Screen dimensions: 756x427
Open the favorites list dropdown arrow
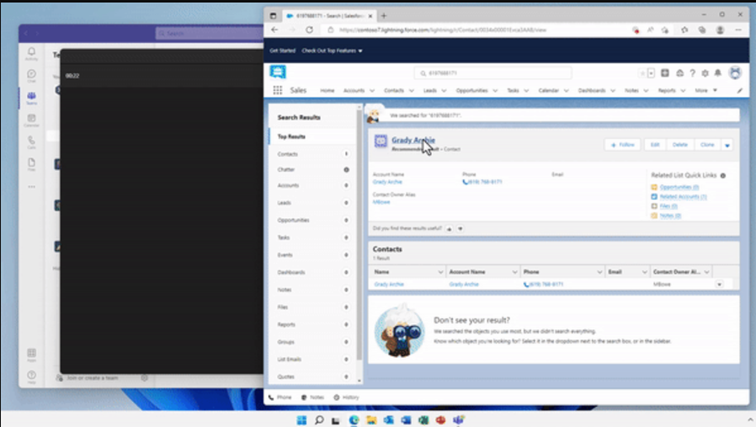651,73
